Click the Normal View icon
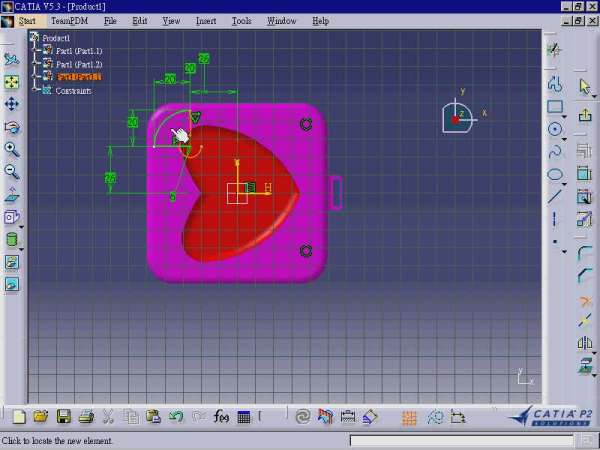The width and height of the screenshot is (600, 450). (x=11, y=195)
